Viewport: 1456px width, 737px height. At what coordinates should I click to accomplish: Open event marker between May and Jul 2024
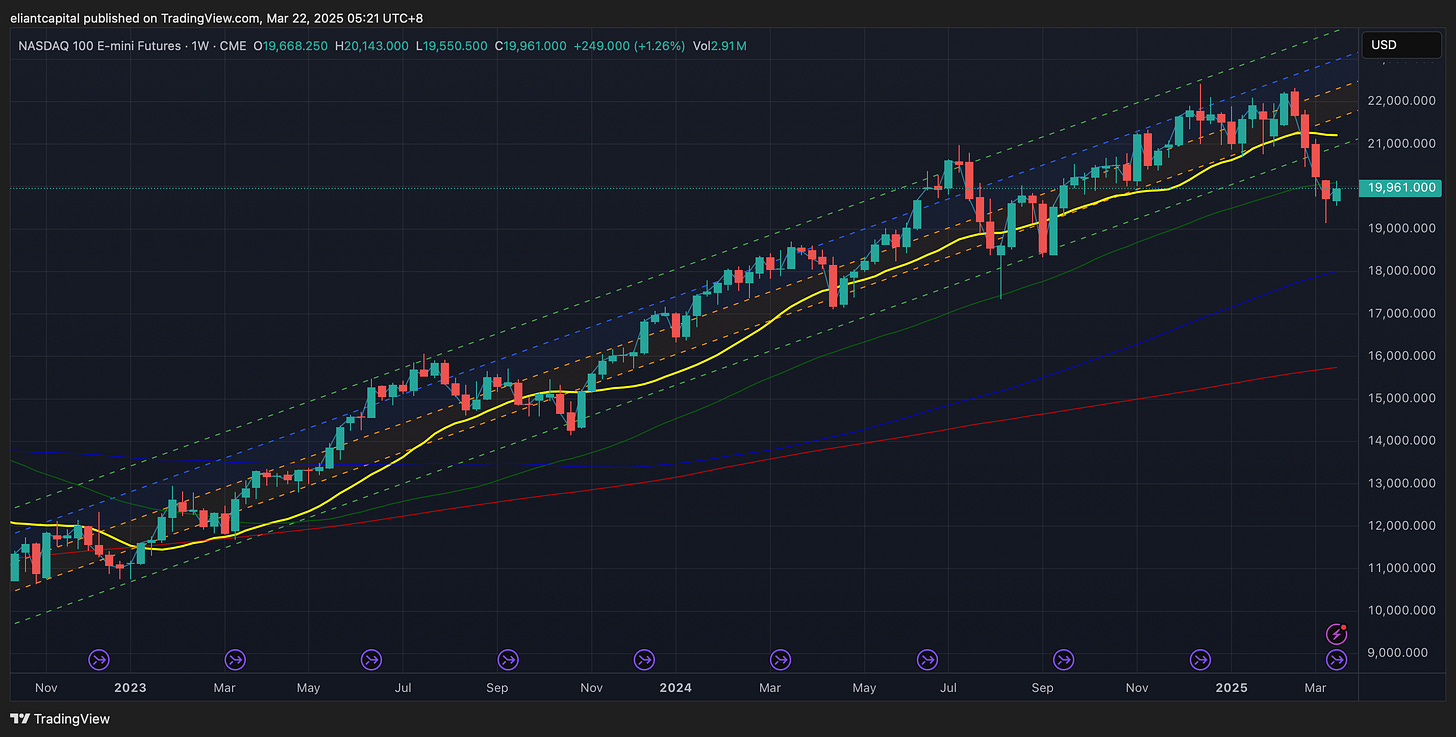point(928,660)
